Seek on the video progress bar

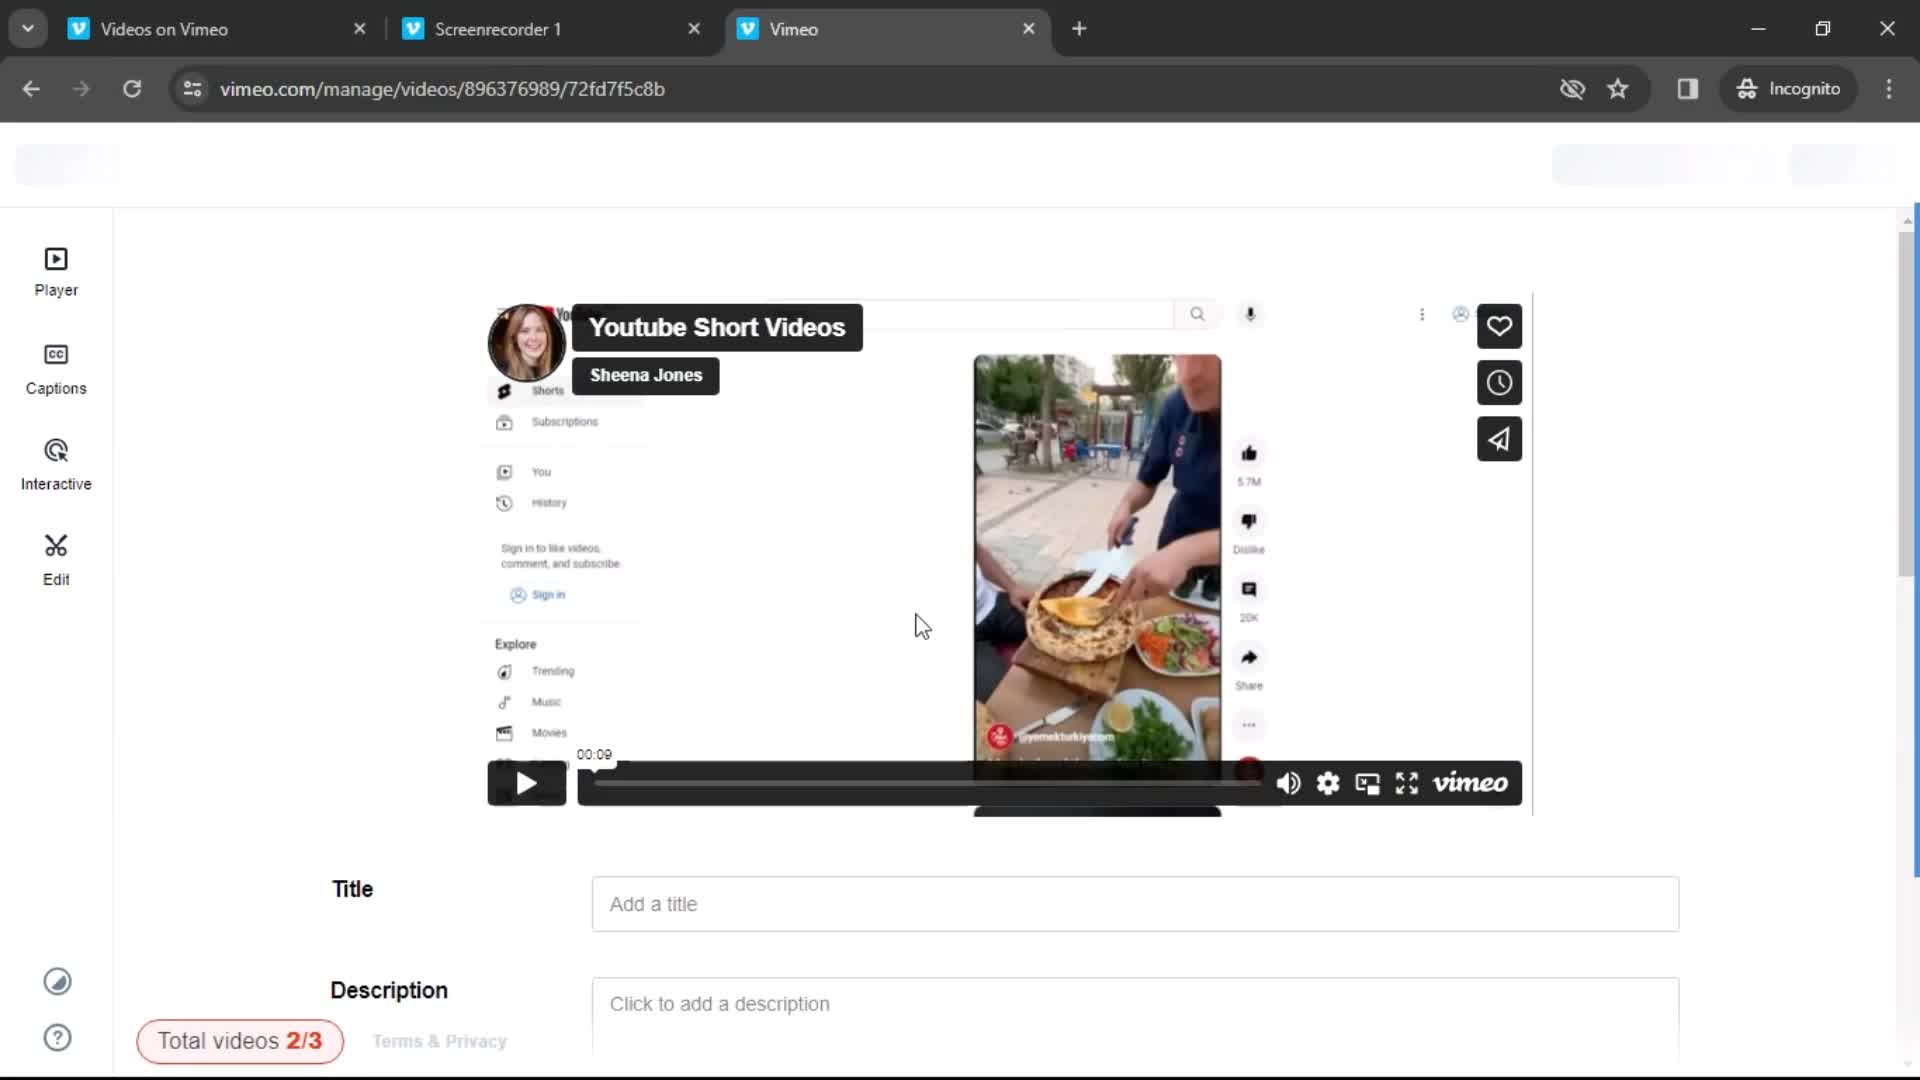pos(927,783)
